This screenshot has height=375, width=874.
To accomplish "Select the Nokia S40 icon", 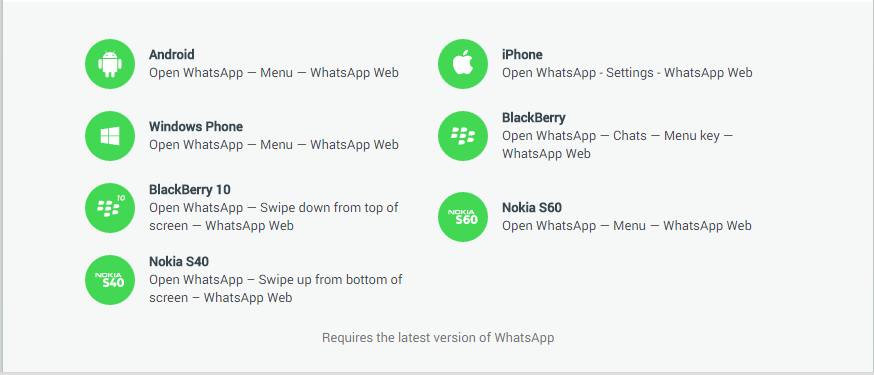I will 110,280.
